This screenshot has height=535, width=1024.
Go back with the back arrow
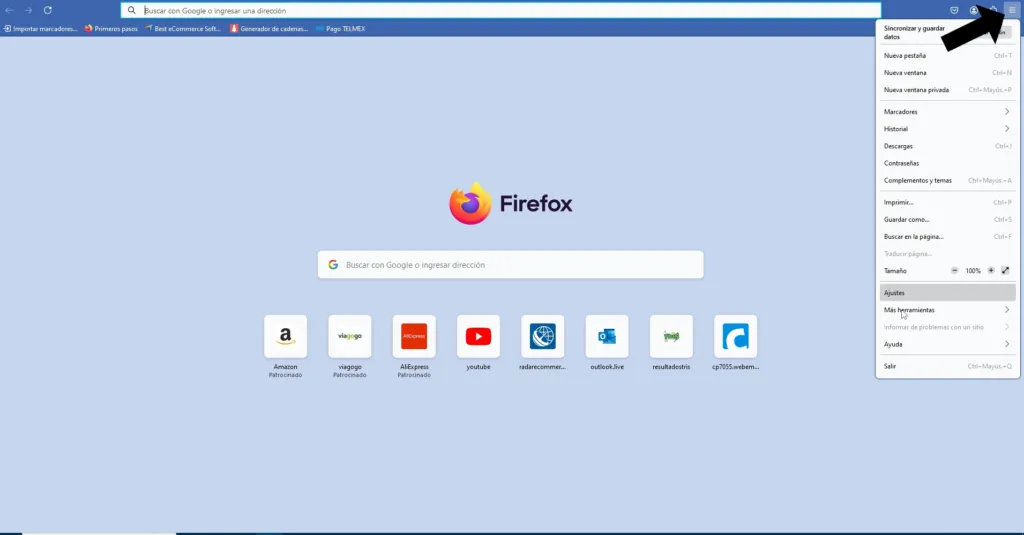tap(9, 10)
